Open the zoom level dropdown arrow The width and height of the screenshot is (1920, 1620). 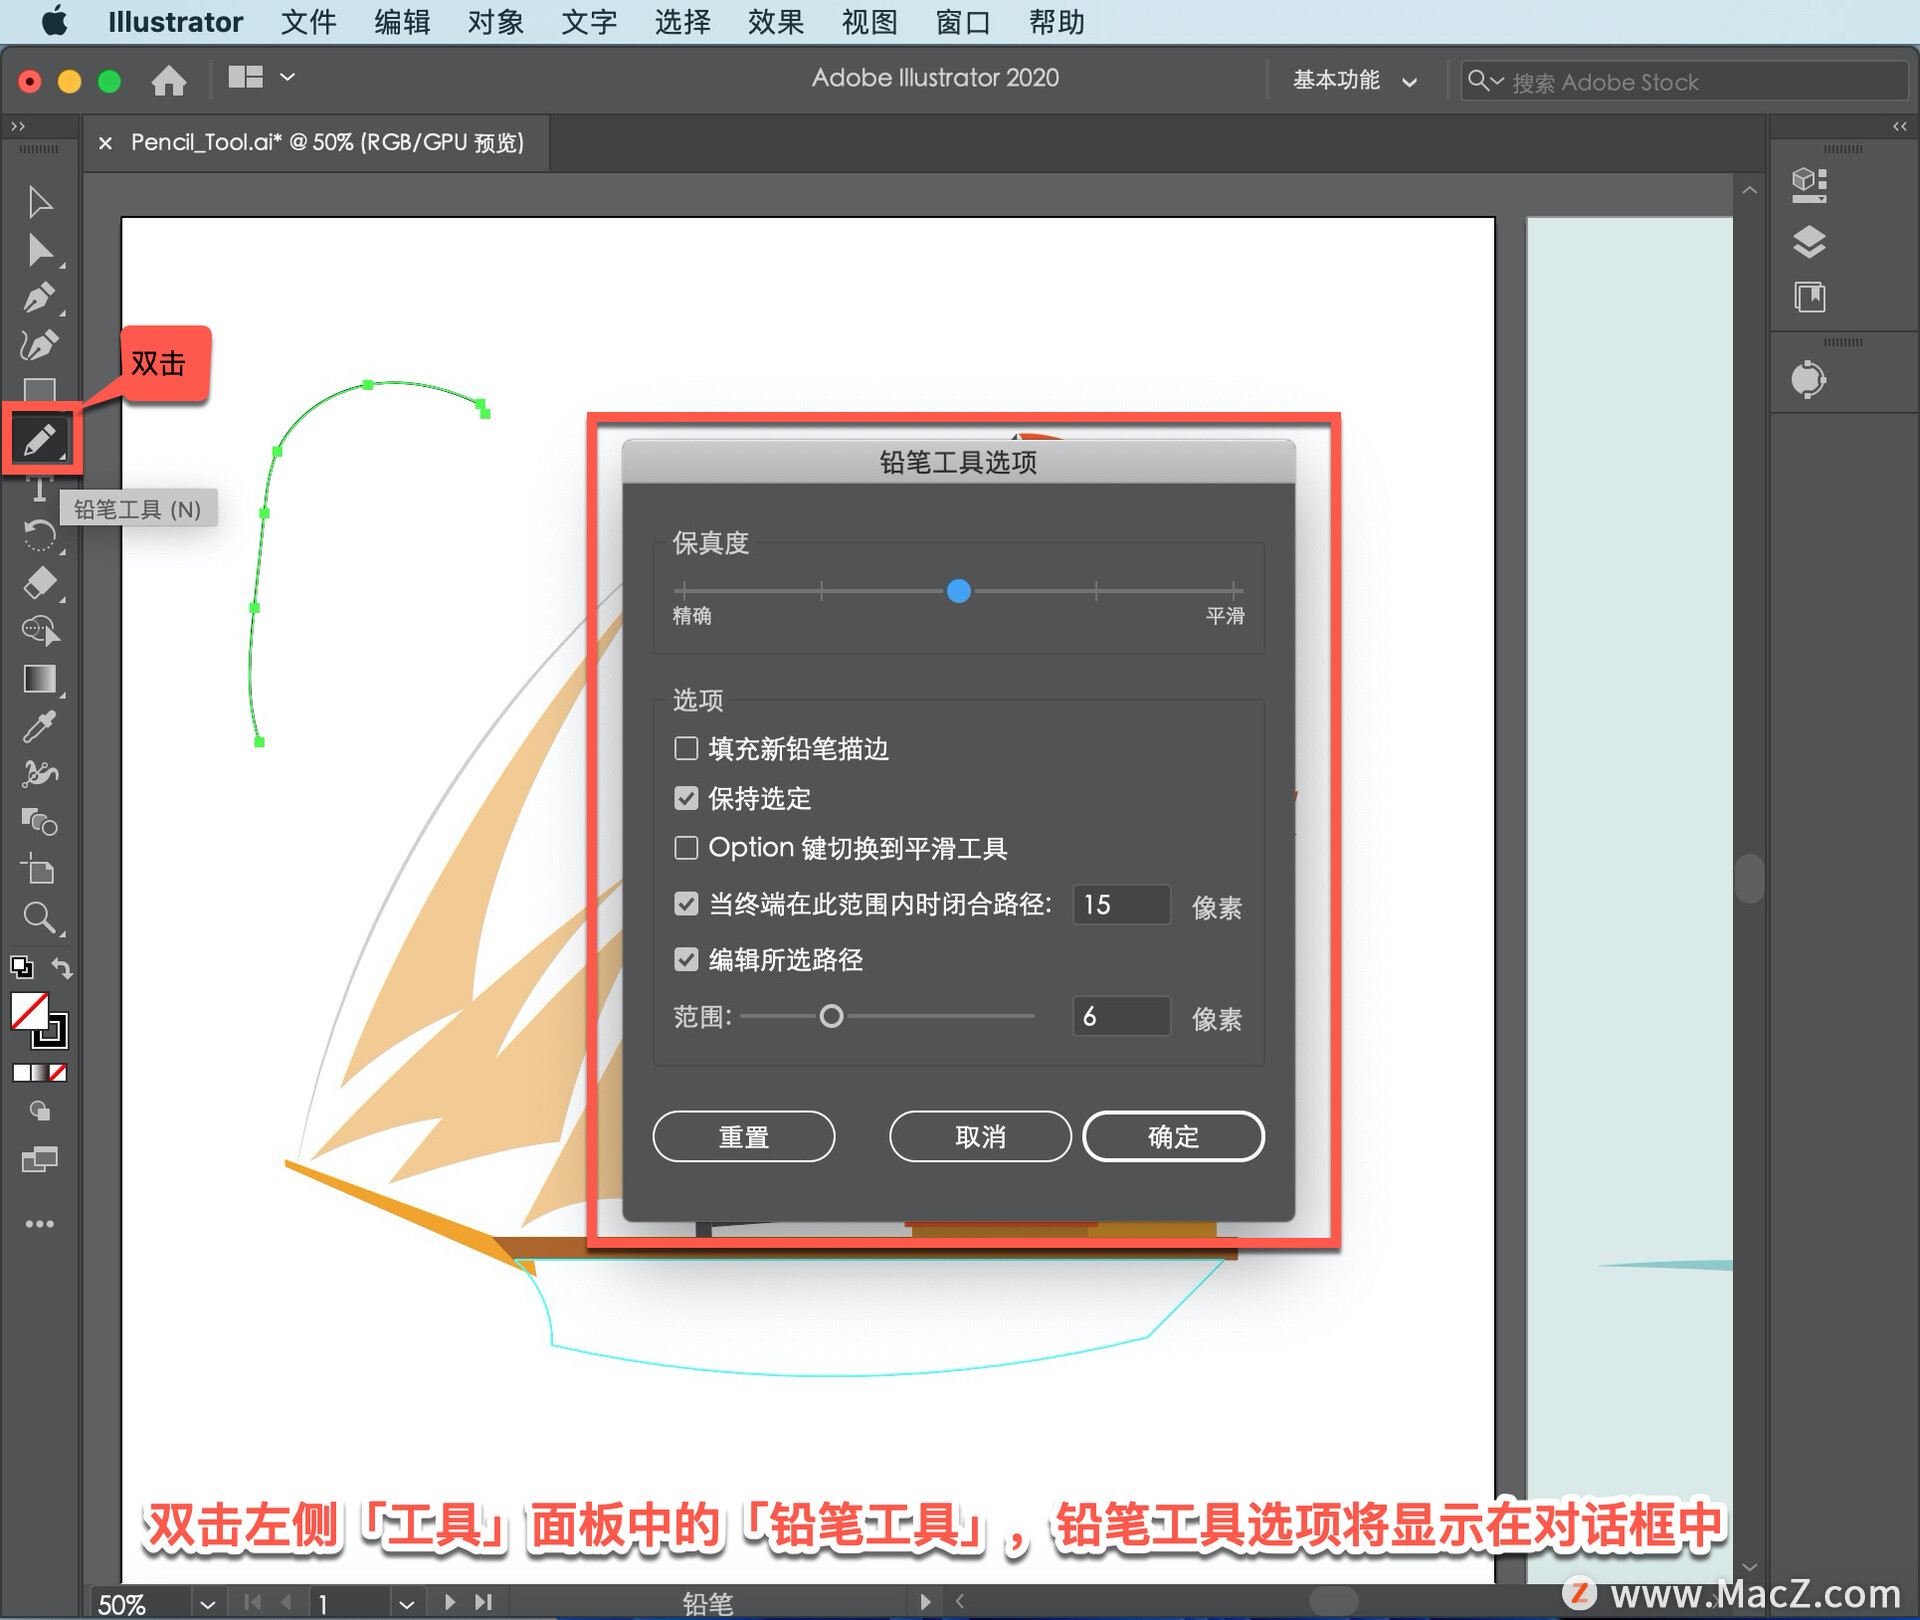pos(207,1604)
